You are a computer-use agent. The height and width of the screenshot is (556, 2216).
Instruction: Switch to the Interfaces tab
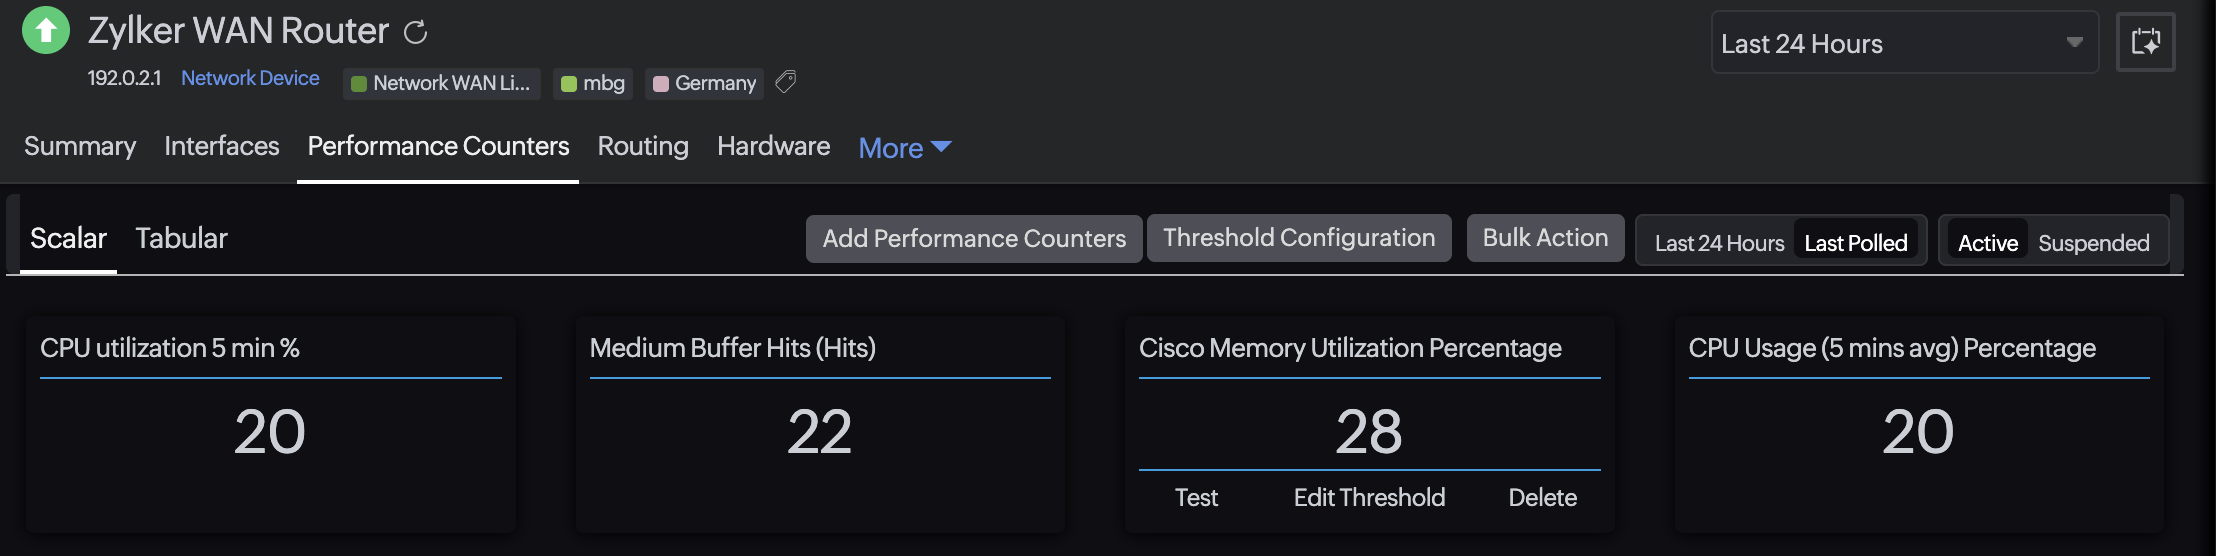pyautogui.click(x=221, y=146)
